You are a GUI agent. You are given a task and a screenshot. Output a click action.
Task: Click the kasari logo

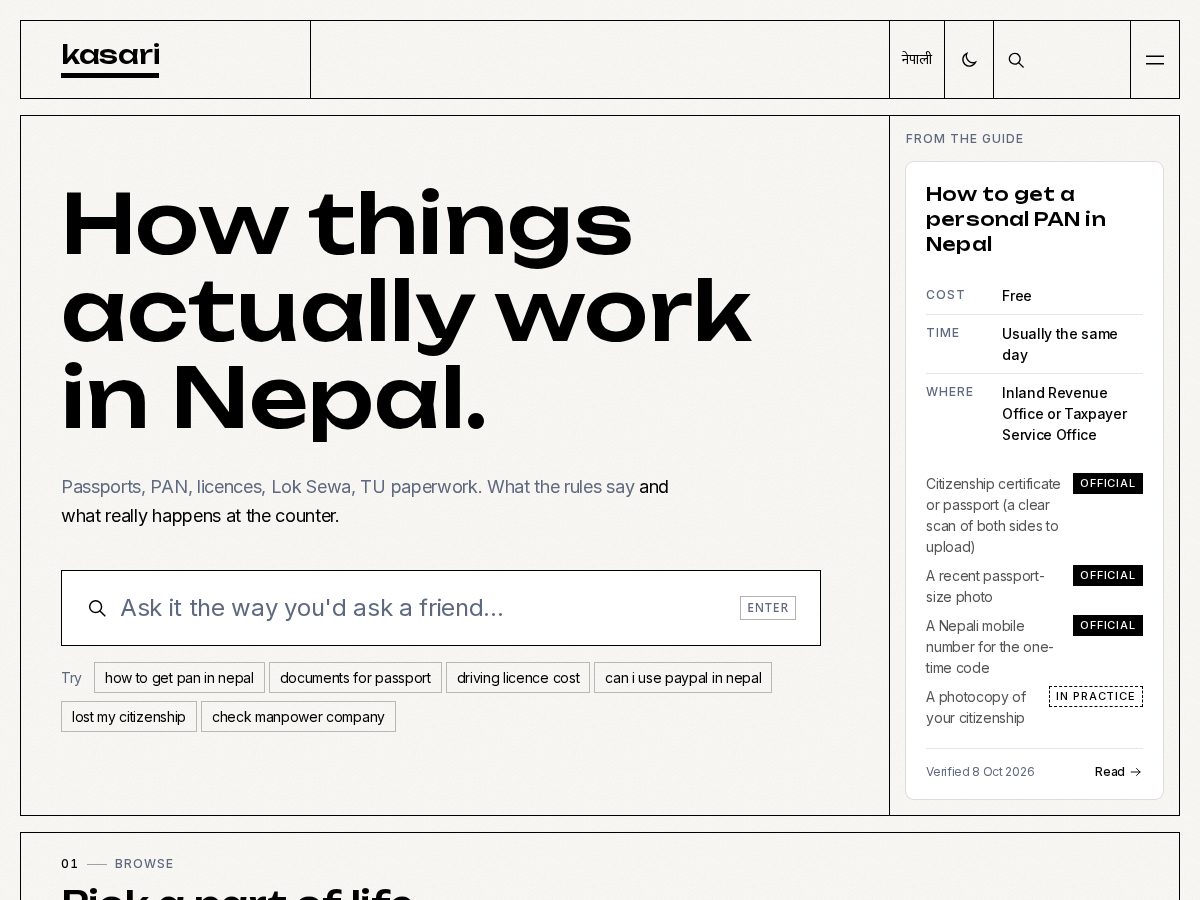[110, 59]
